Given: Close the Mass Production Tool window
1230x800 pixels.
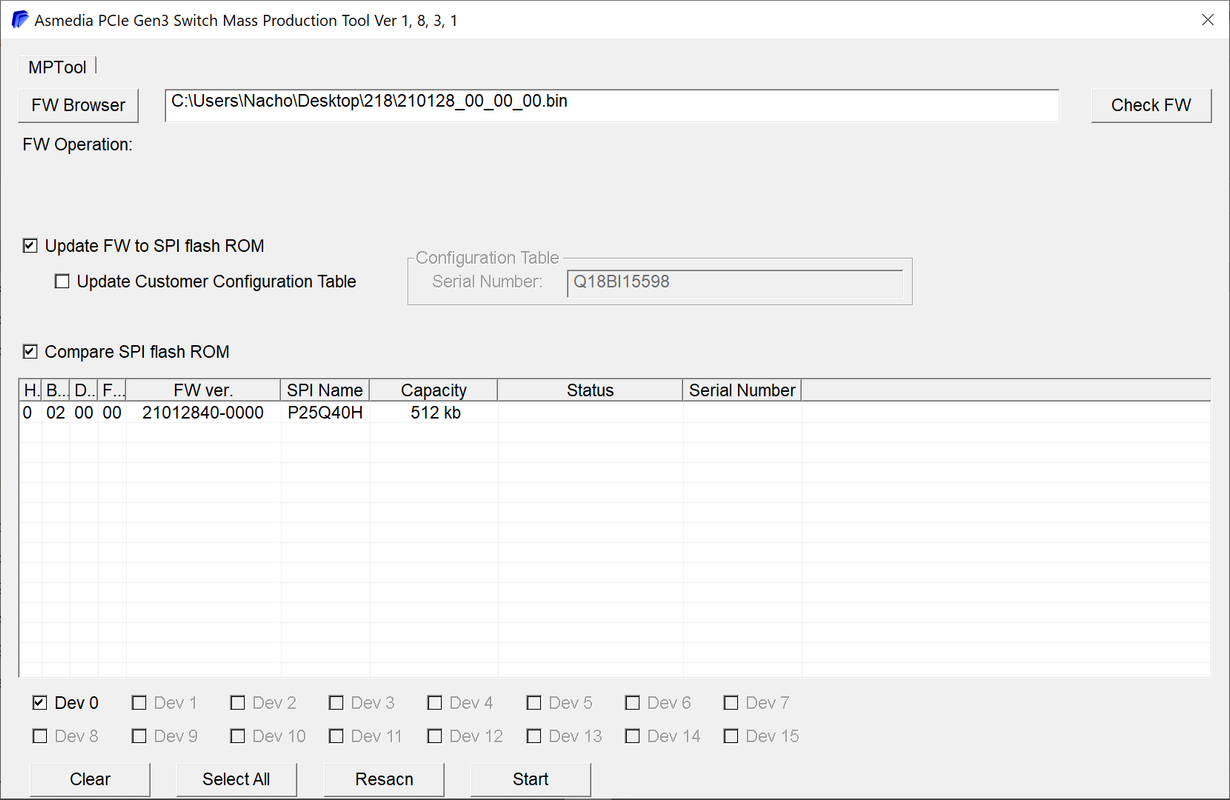Looking at the screenshot, I should coord(1206,20).
